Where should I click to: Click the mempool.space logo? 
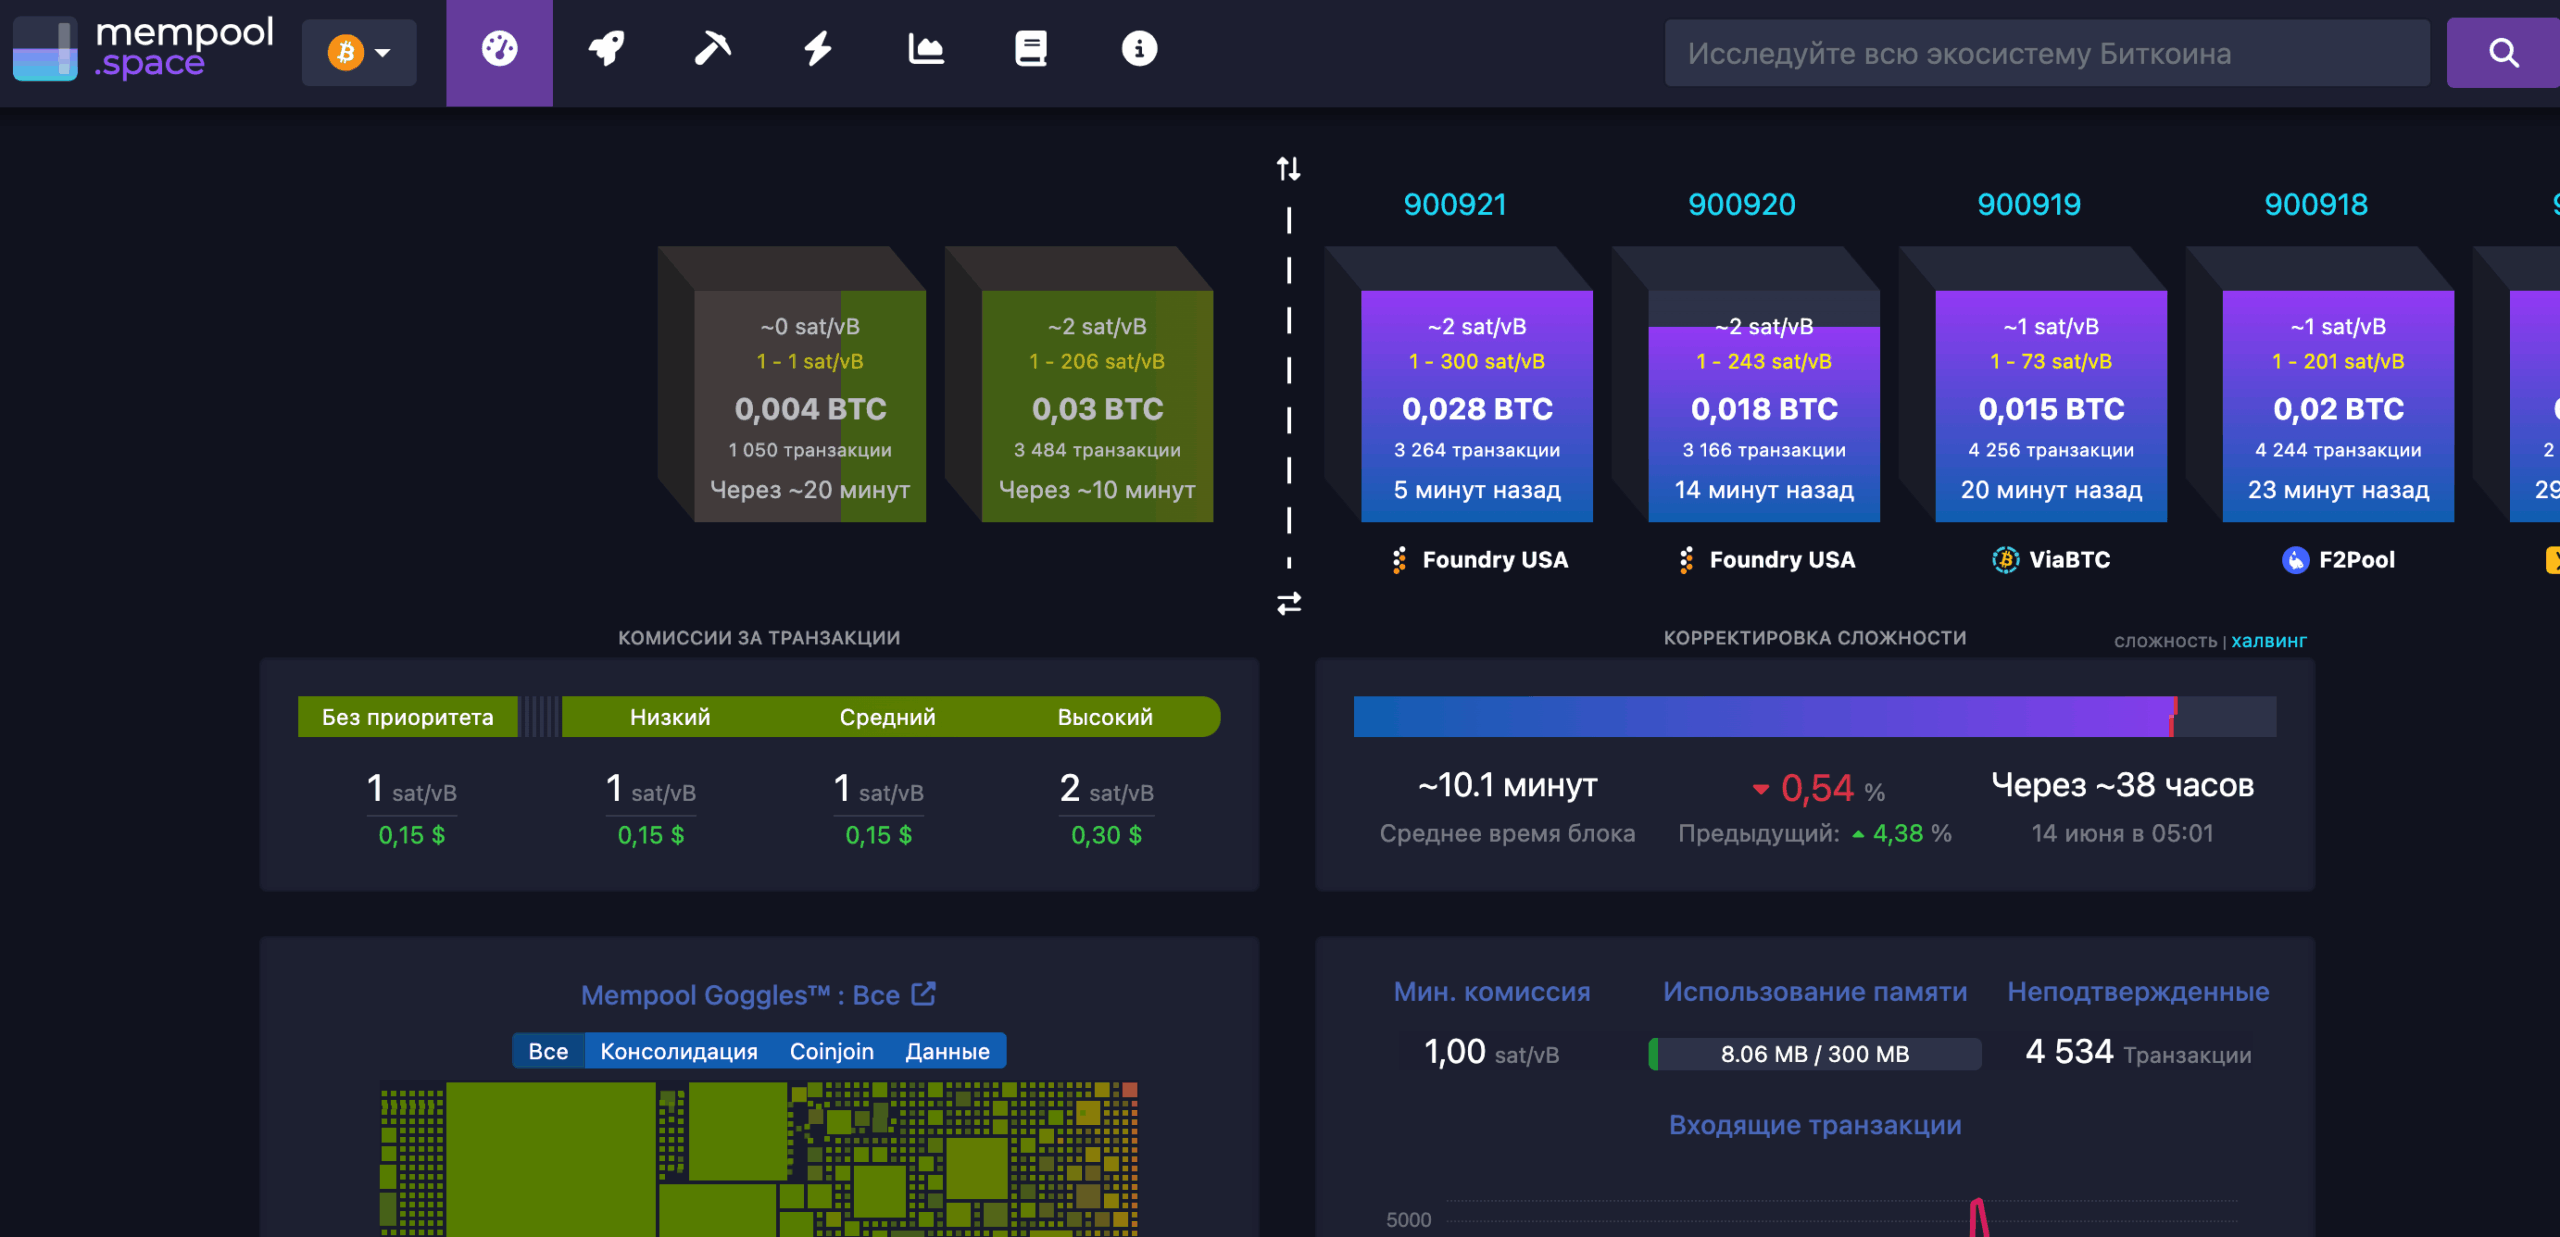[144, 50]
